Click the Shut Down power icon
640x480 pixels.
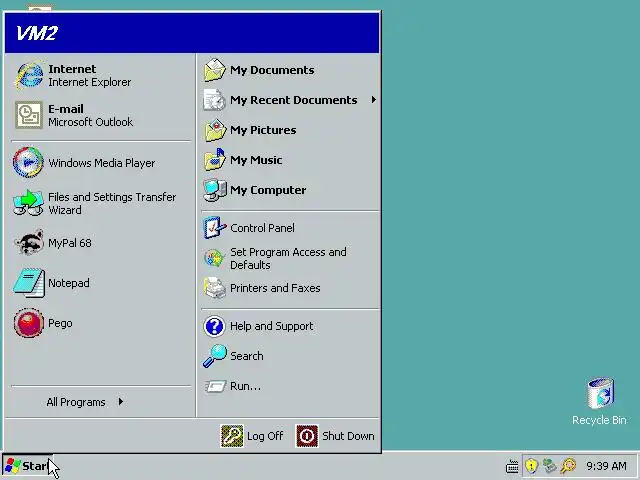pos(307,436)
